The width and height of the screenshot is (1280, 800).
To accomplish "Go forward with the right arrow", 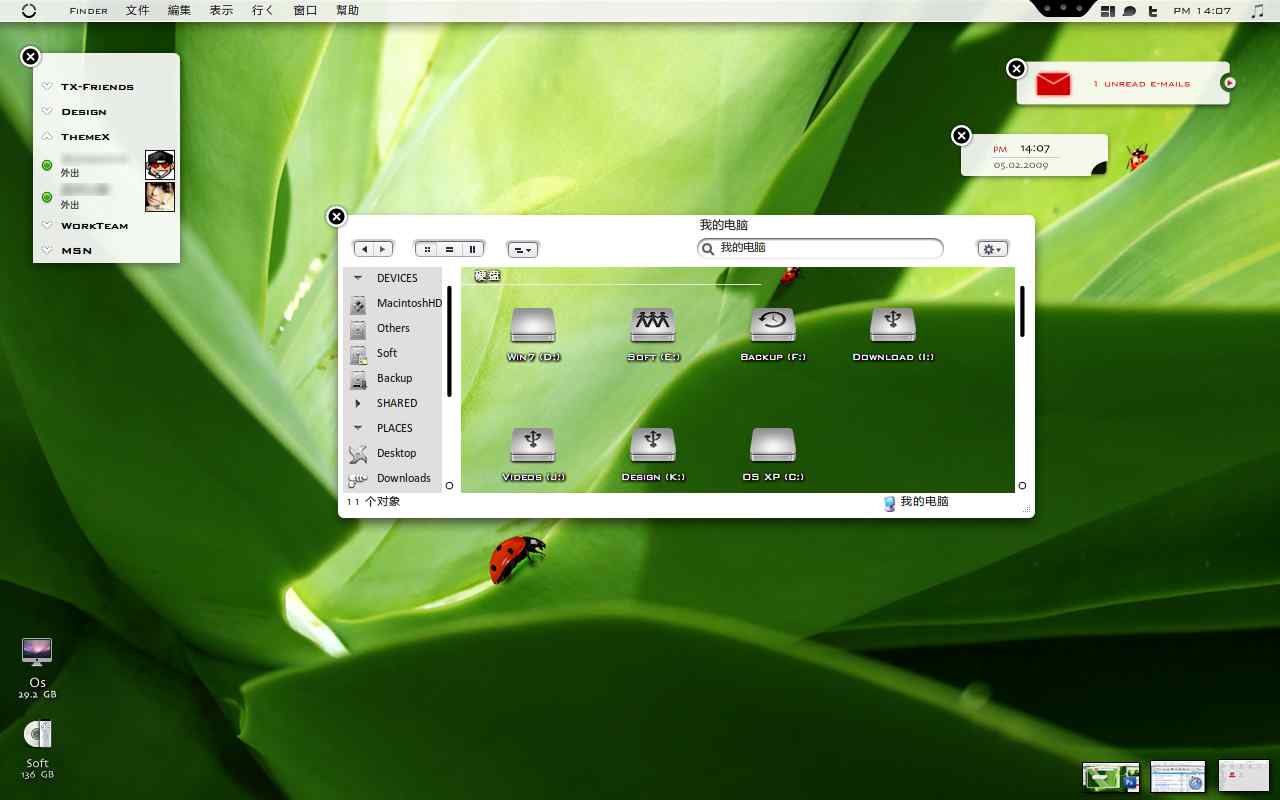I will click(x=383, y=249).
